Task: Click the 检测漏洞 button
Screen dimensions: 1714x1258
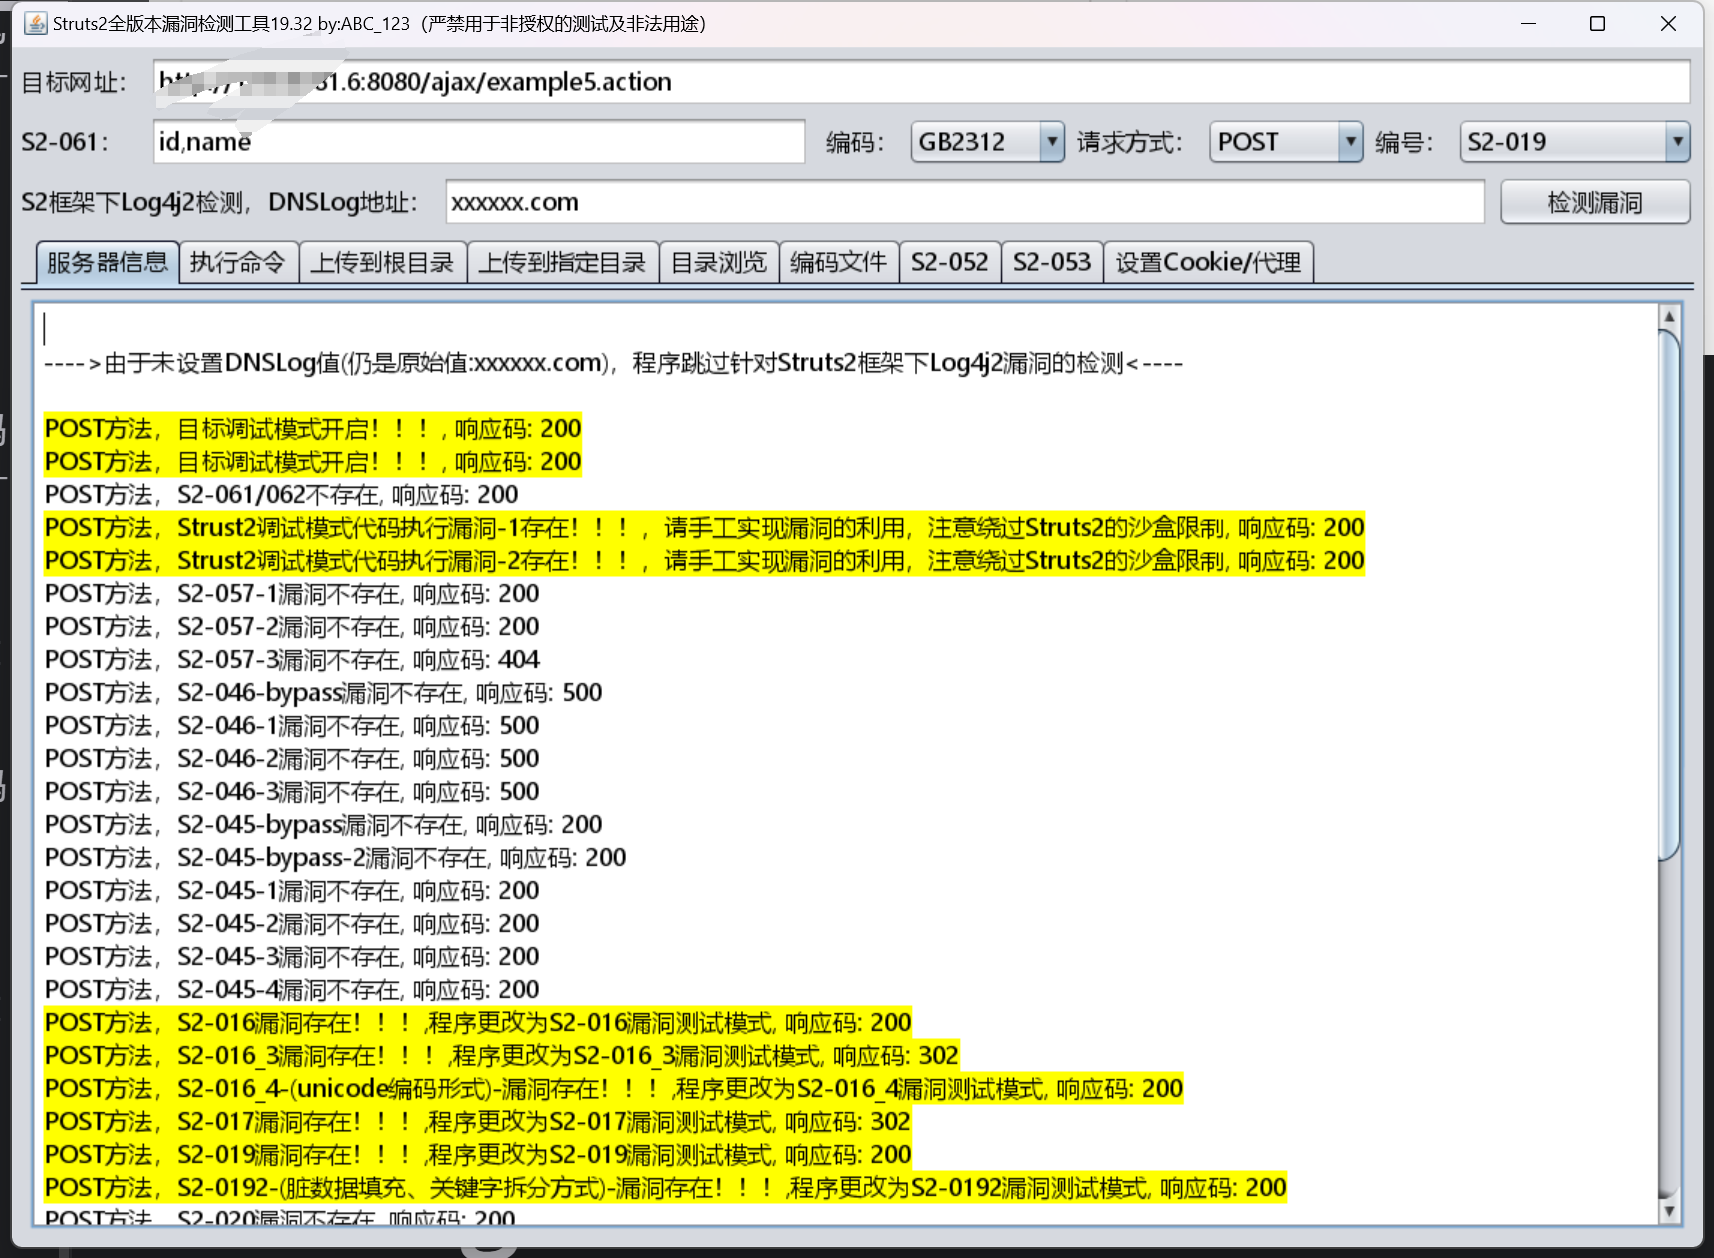Action: pyautogui.click(x=1594, y=202)
